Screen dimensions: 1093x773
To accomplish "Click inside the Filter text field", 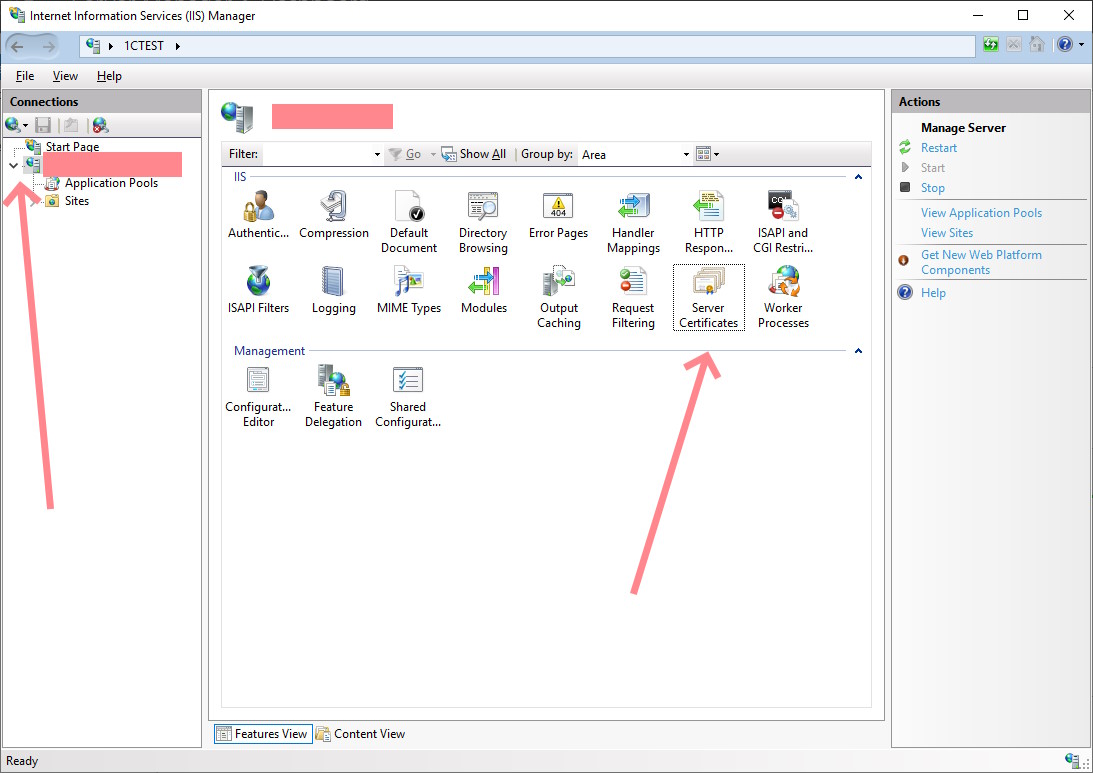I will tap(316, 155).
